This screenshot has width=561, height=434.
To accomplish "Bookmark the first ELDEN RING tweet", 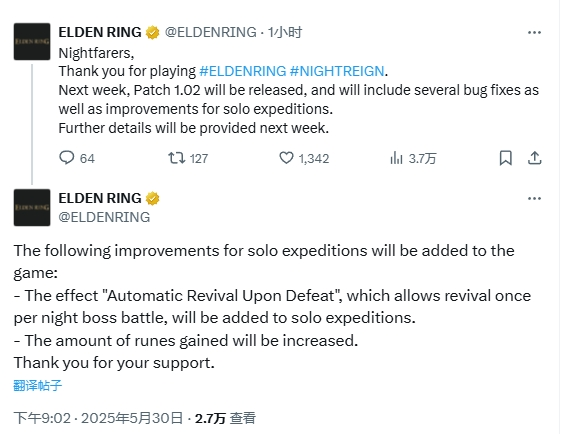I will (x=506, y=158).
